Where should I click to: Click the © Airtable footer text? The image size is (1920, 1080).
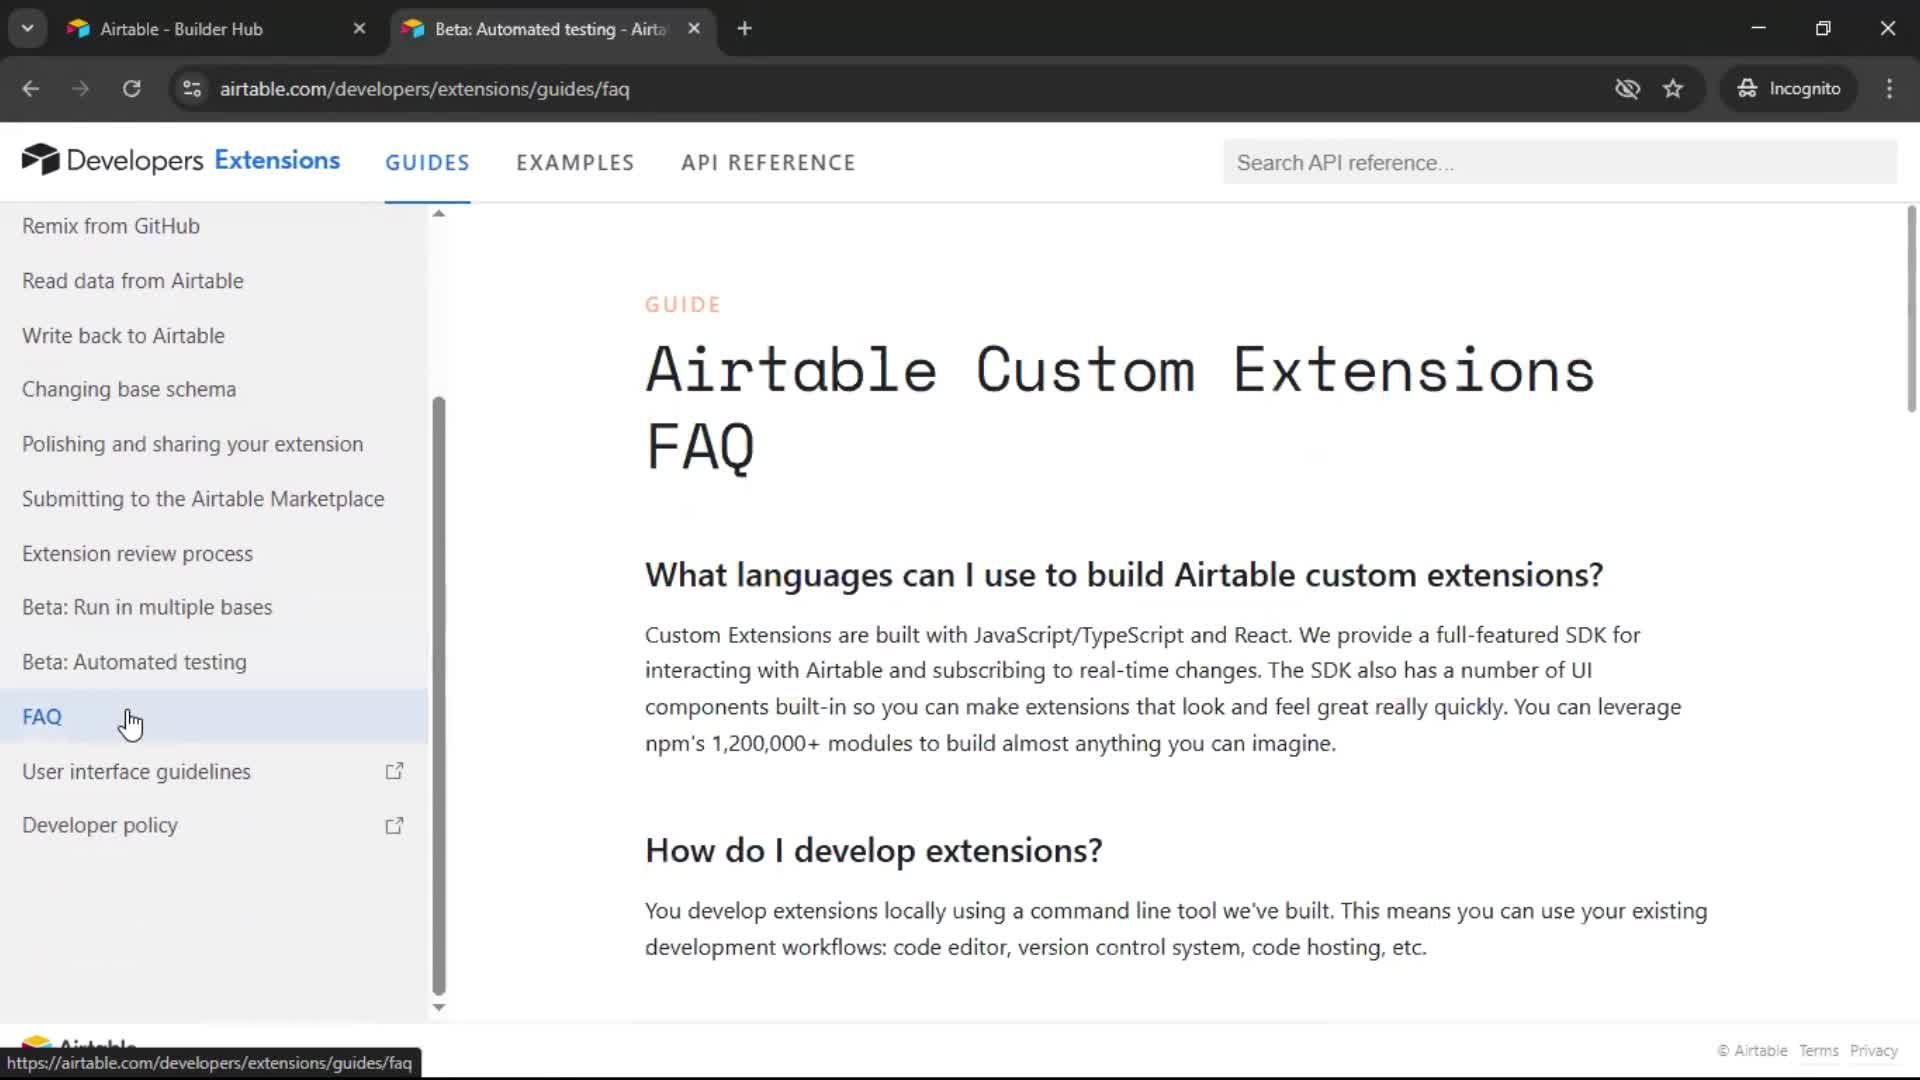1752,1050
